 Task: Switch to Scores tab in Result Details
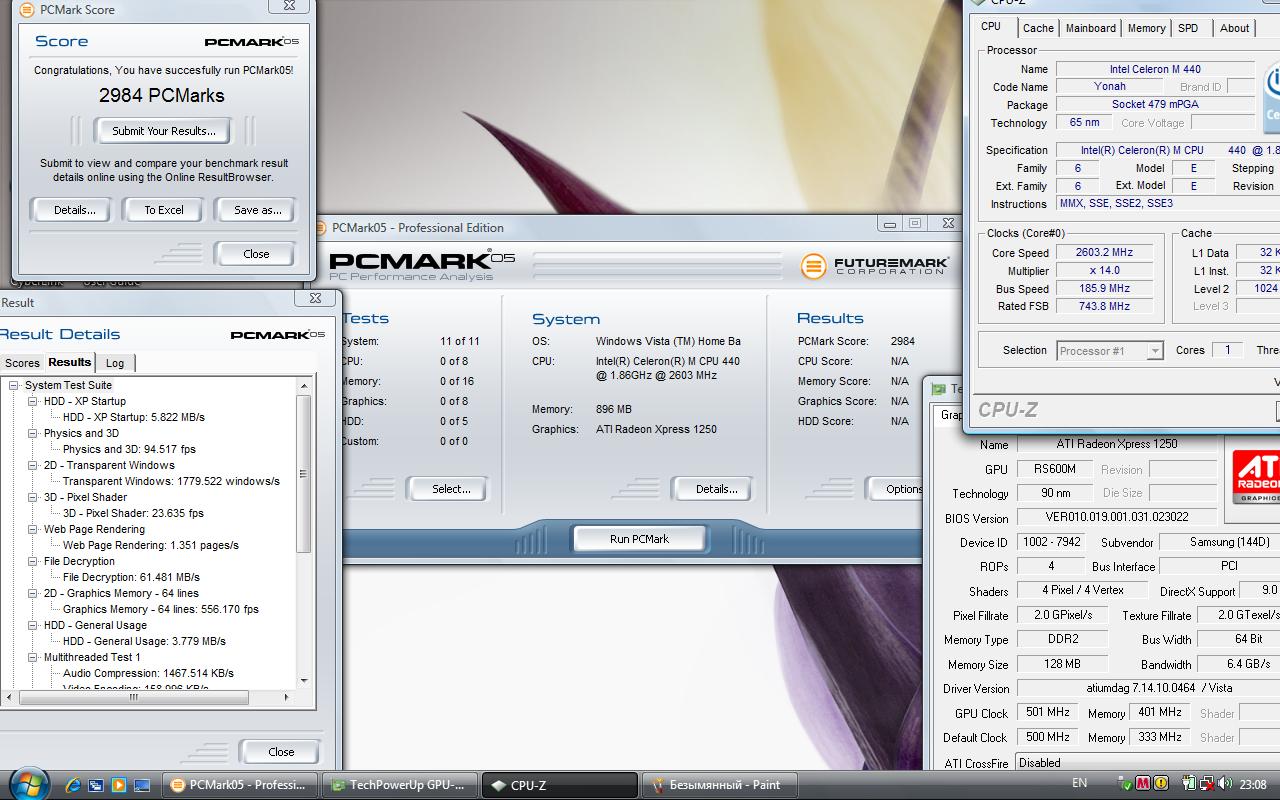coord(22,363)
